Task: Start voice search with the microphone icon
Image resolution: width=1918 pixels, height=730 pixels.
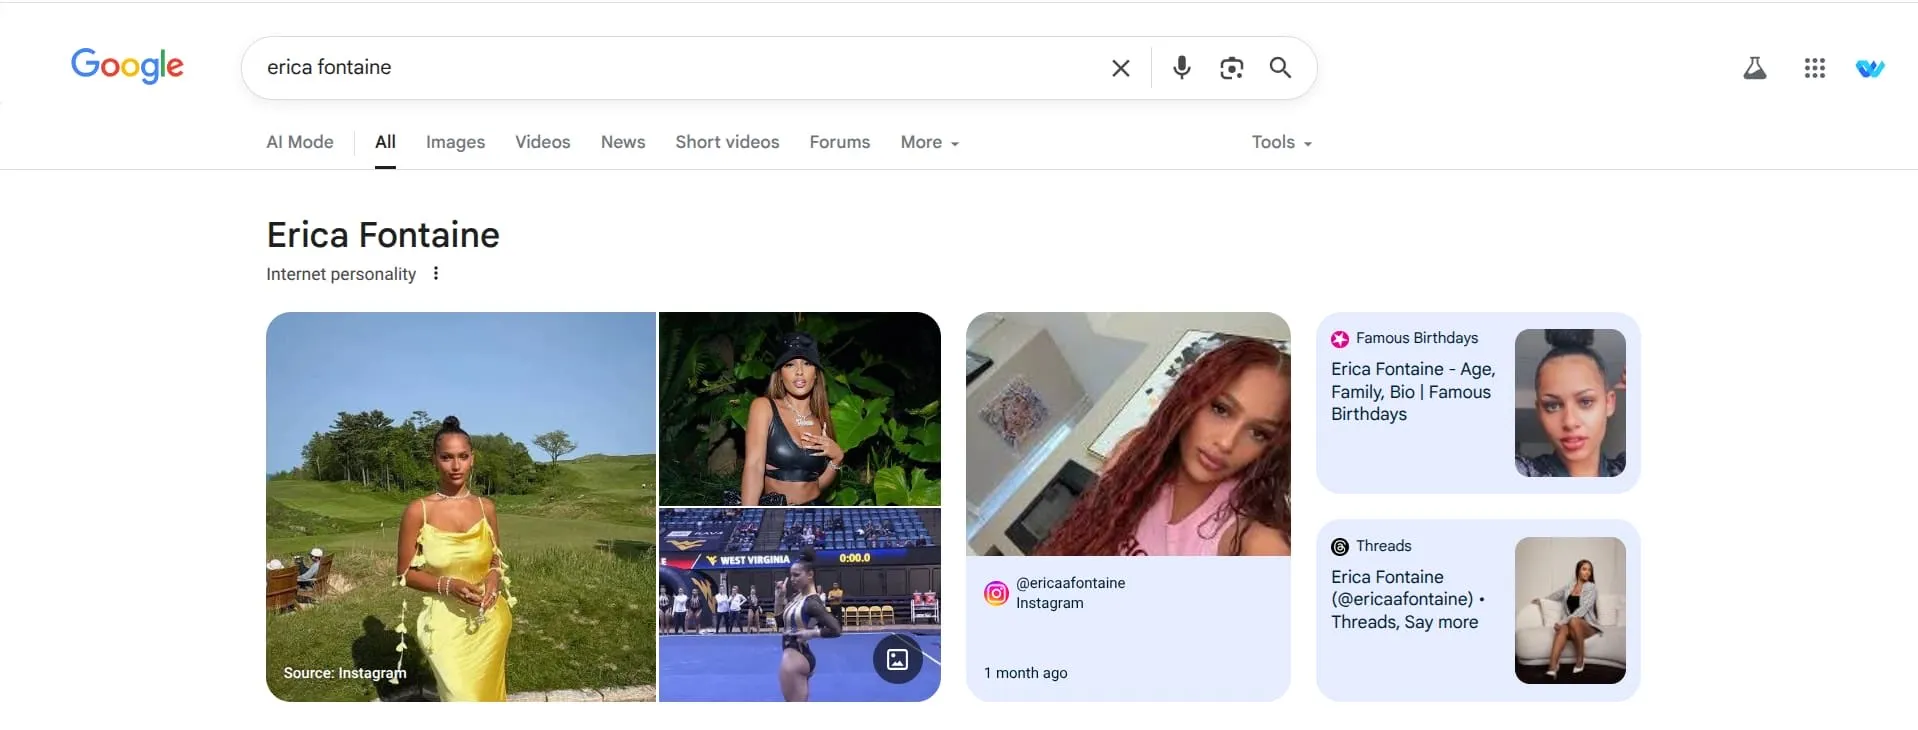Action: [1181, 68]
